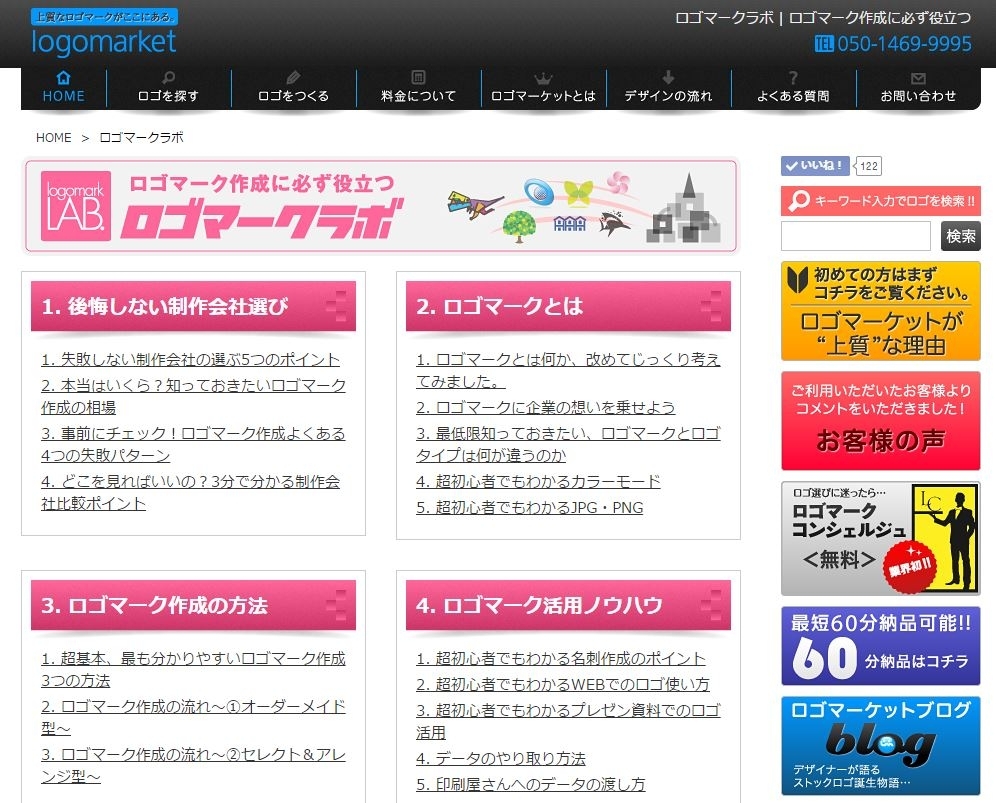Open お問い合わせ navigation item
This screenshot has height=803, width=996.
coord(919,88)
